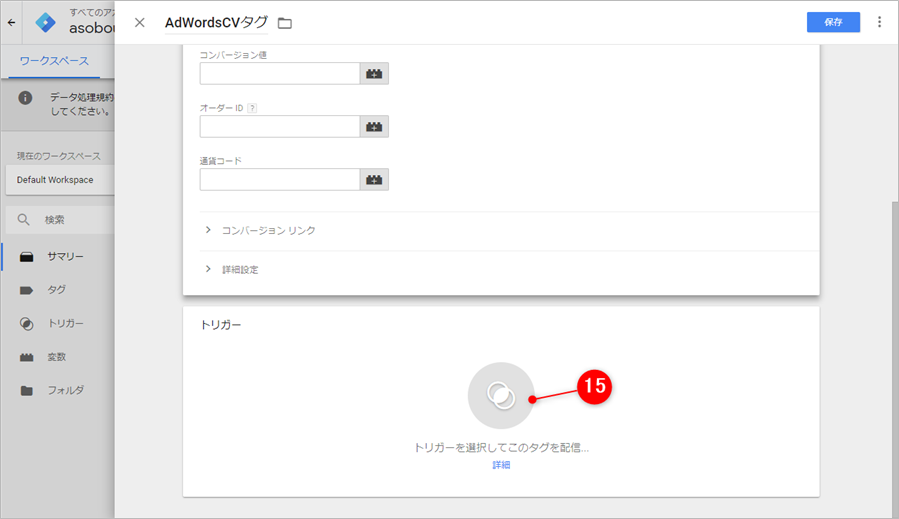This screenshot has width=899, height=519.
Task: Click the トリガー circle icon in sidebar
Action: click(x=26, y=324)
